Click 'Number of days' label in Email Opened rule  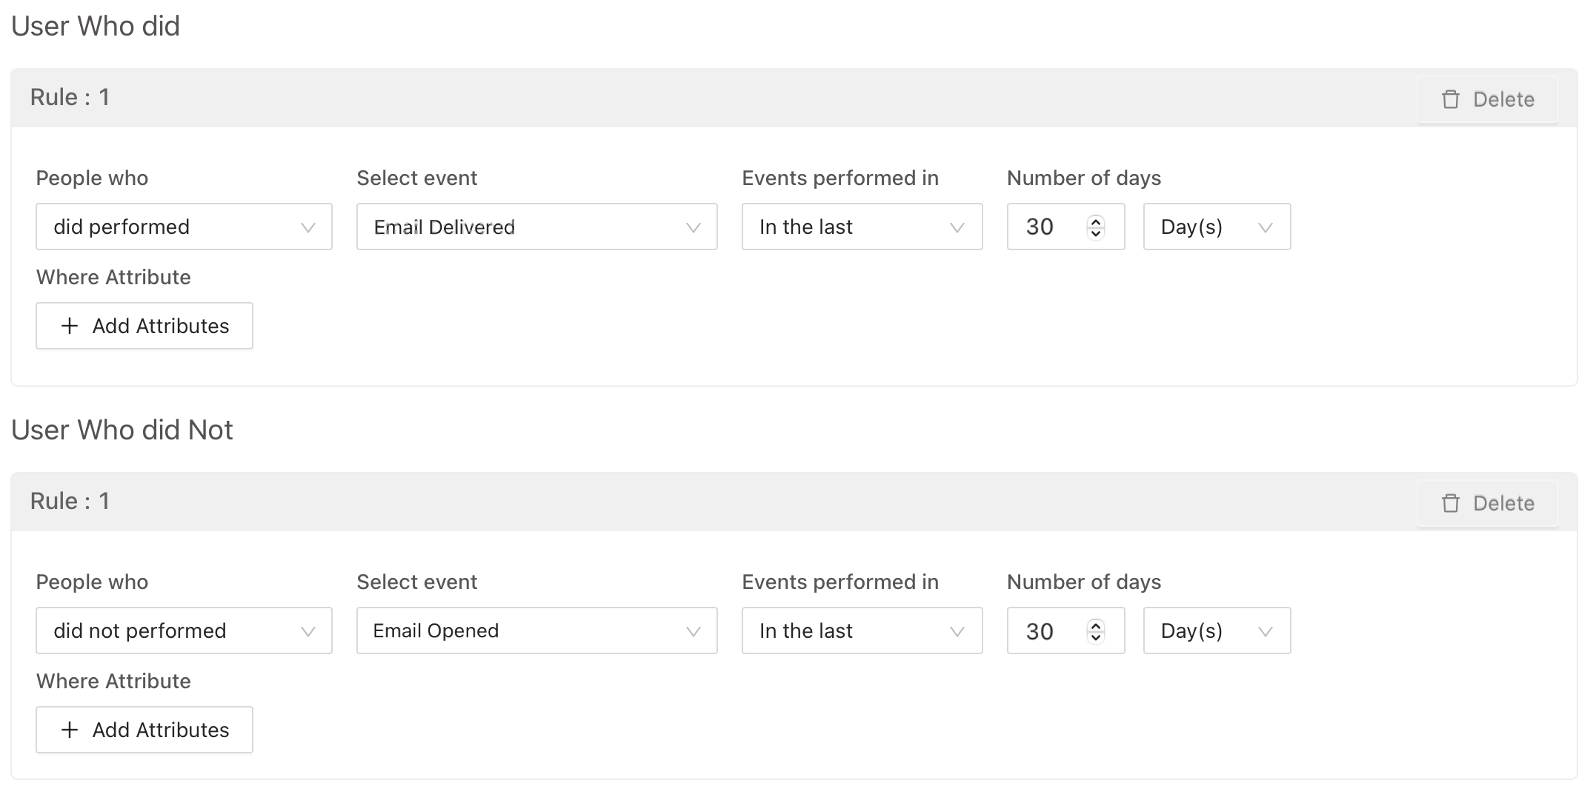click(1084, 582)
